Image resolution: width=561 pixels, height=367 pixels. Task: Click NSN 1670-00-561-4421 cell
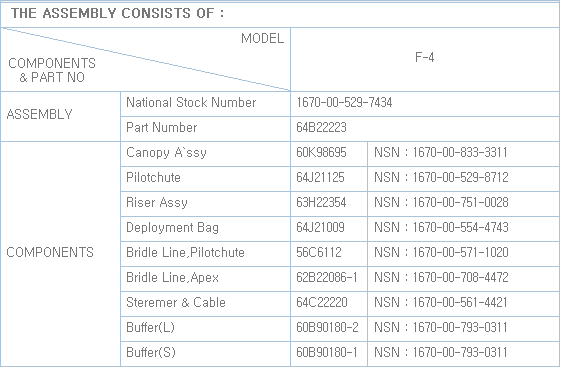(464, 304)
